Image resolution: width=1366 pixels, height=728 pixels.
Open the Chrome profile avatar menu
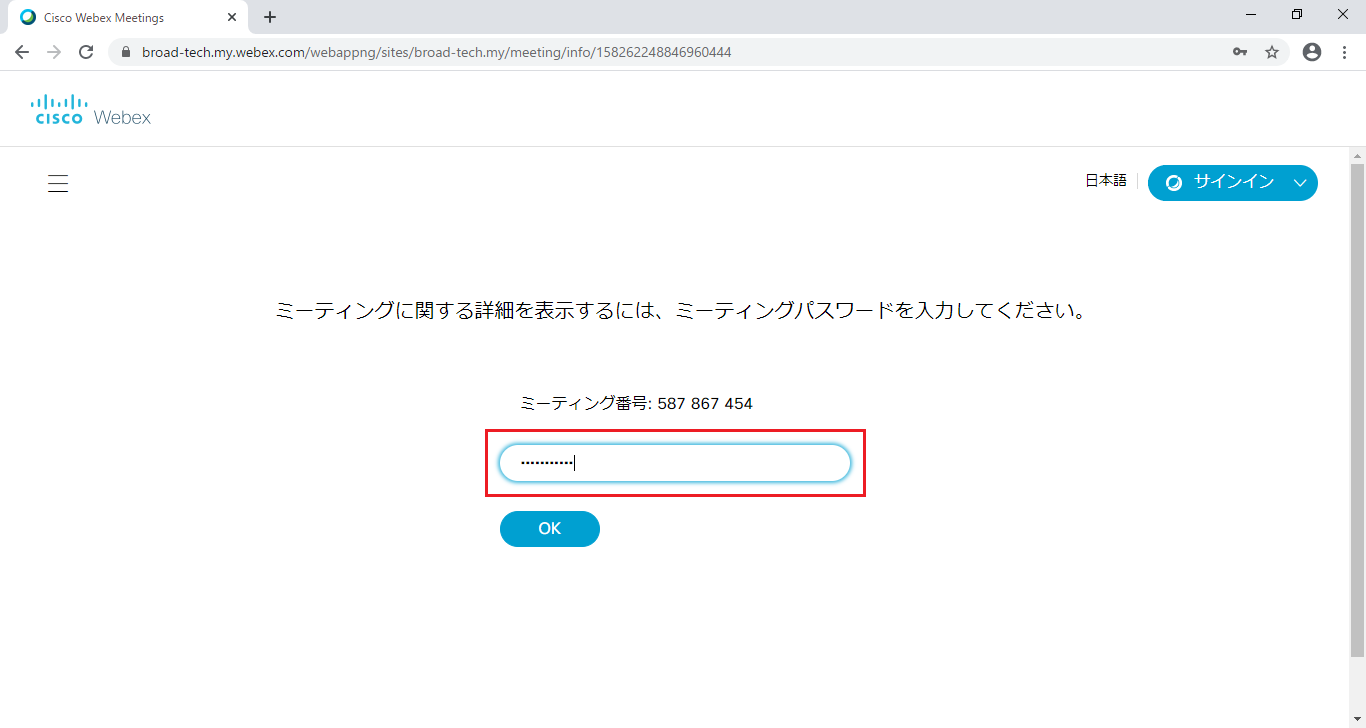[1312, 52]
